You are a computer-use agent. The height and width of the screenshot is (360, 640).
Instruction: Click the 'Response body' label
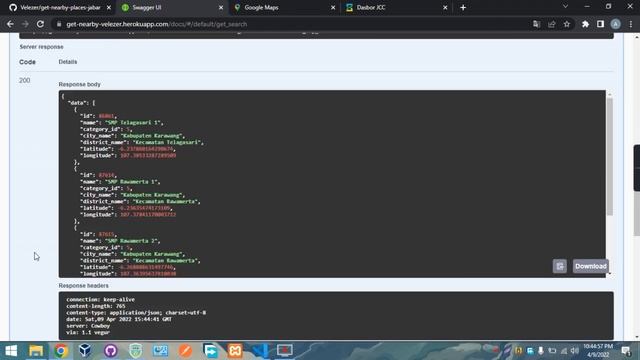pos(80,84)
